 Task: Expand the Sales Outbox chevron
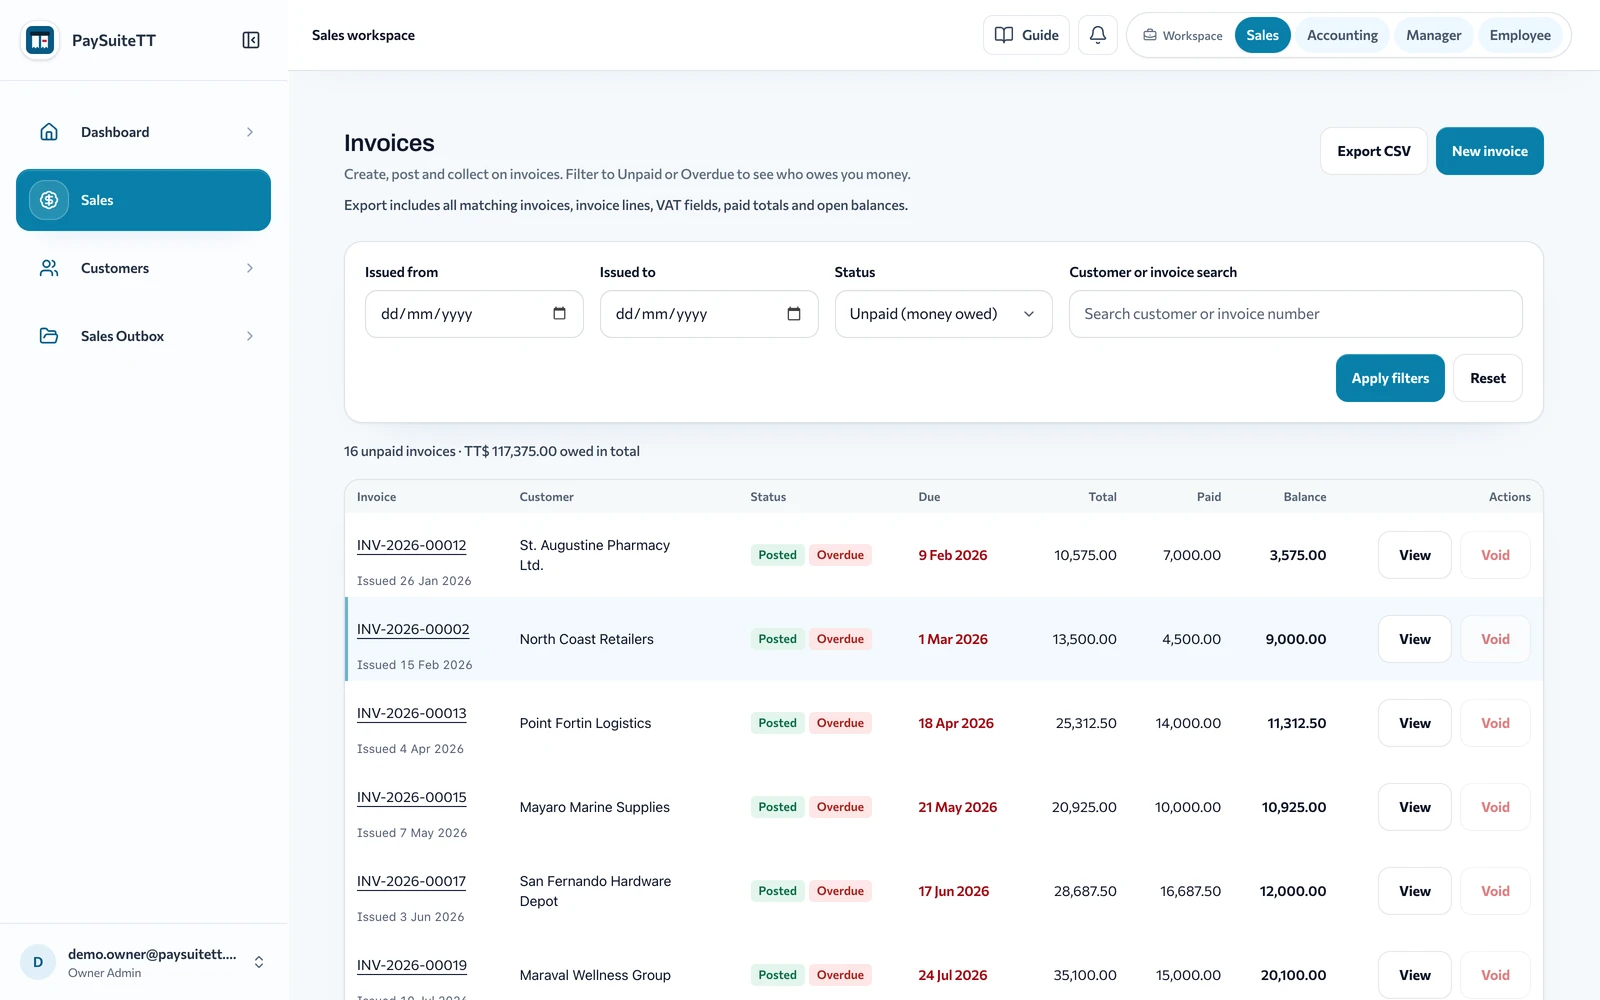(250, 336)
